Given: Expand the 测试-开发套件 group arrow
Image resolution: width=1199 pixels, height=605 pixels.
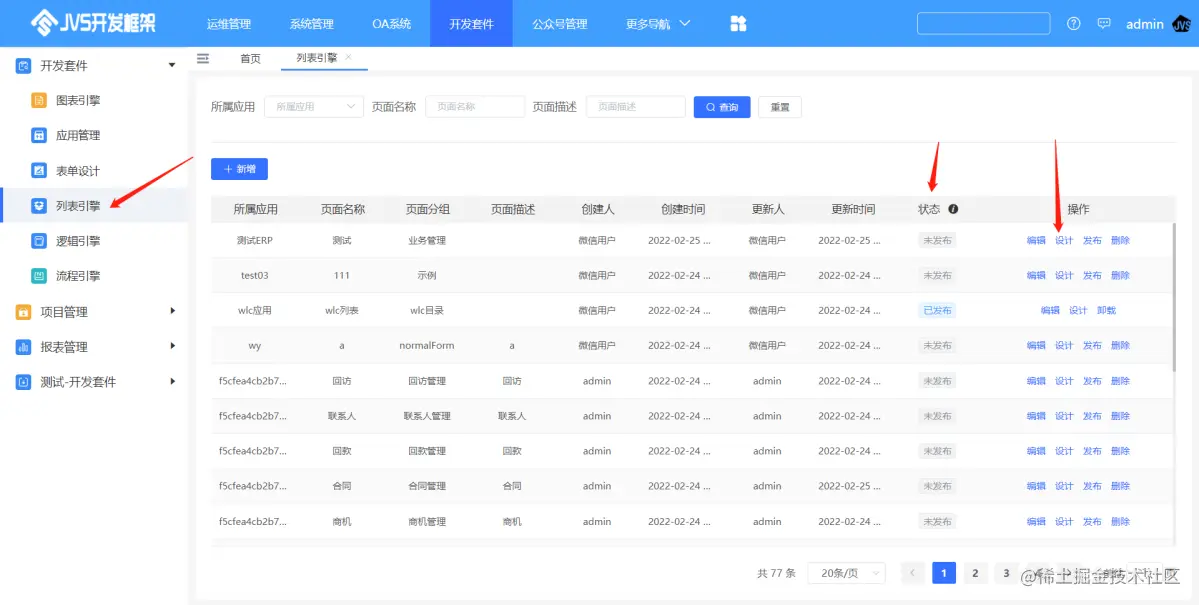Looking at the screenshot, I should pyautogui.click(x=172, y=381).
